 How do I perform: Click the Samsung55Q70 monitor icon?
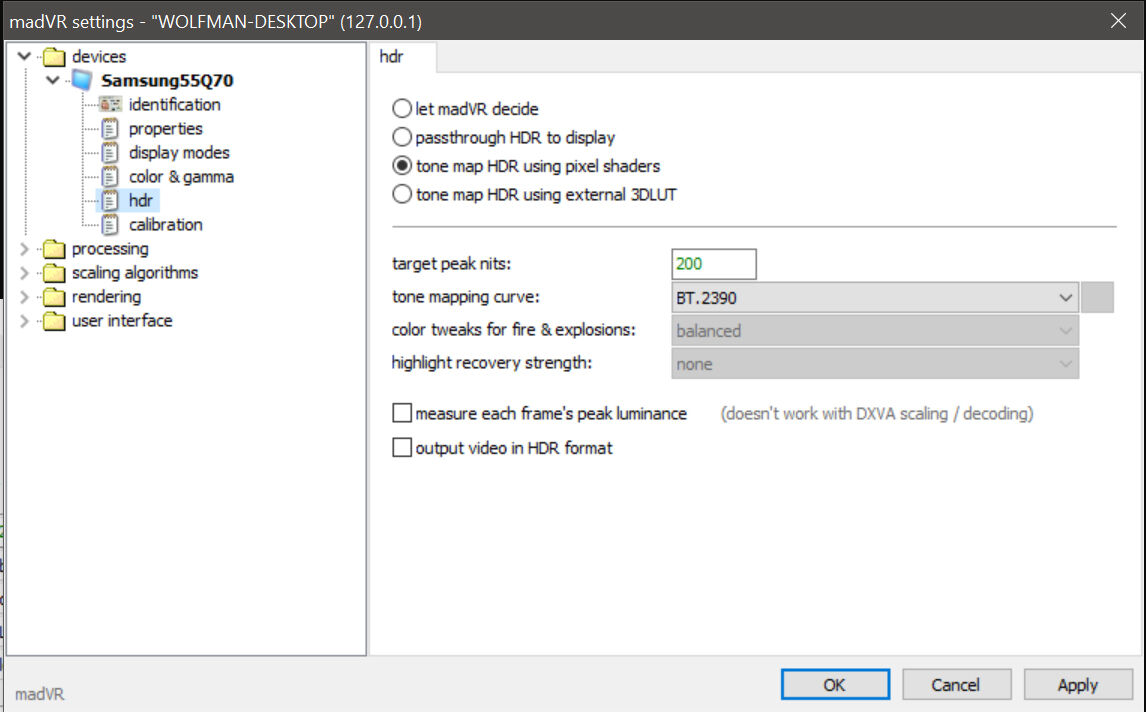click(82, 80)
